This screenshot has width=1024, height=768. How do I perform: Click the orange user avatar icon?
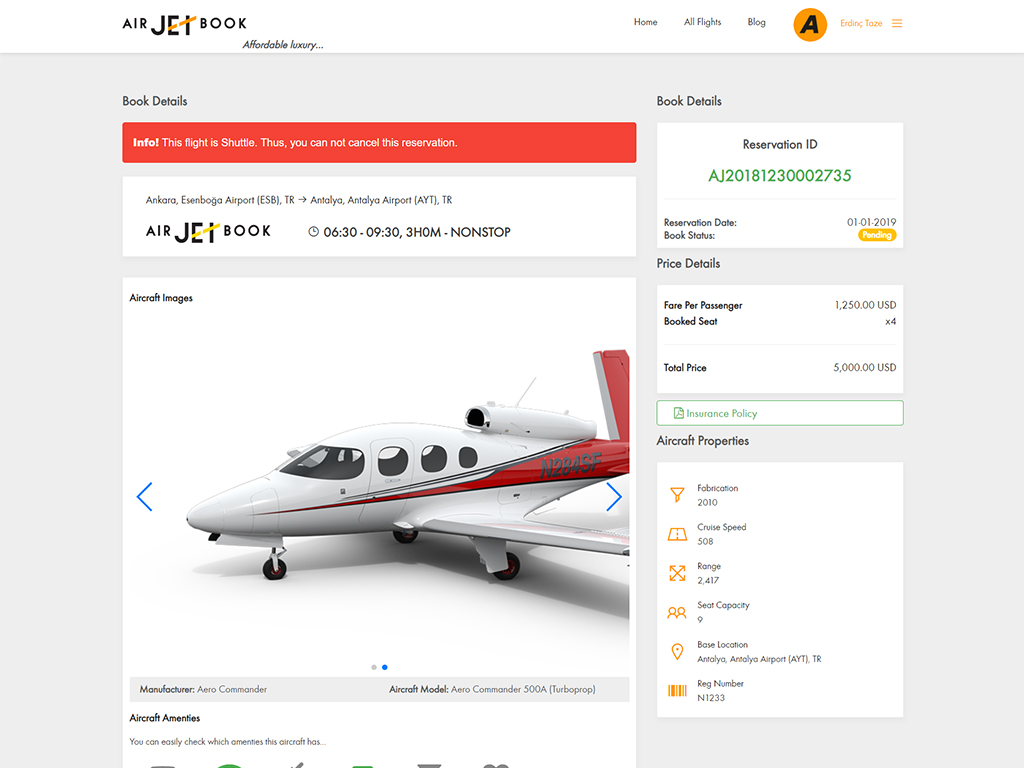[x=810, y=24]
